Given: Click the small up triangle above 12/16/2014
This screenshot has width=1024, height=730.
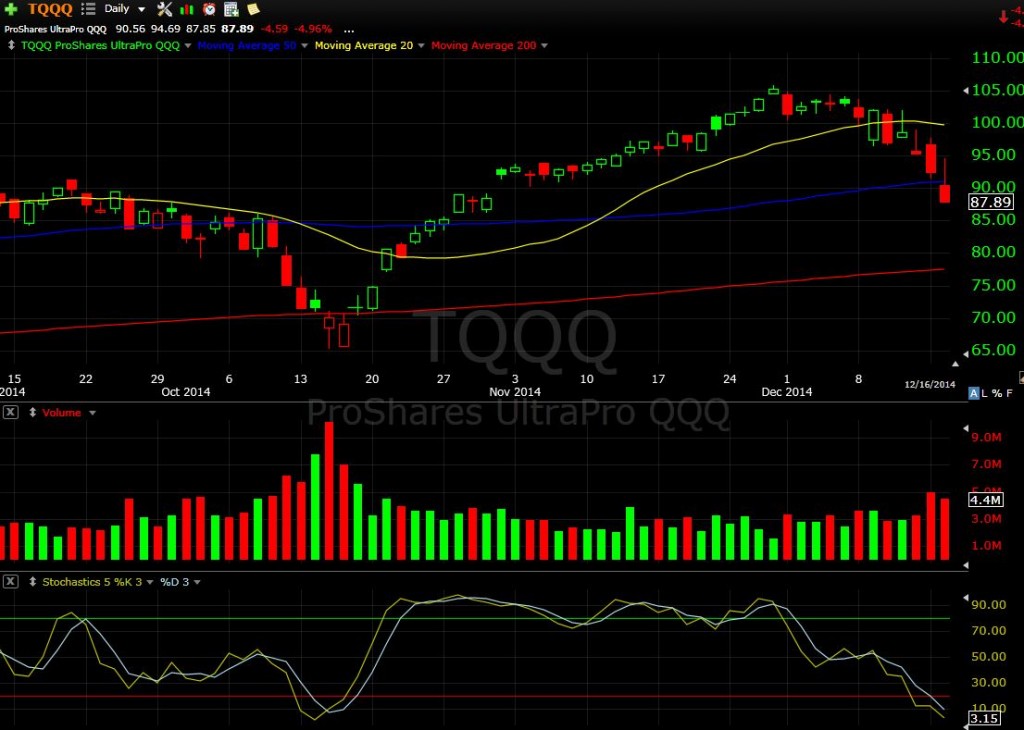Looking at the screenshot, I should pos(955,364).
